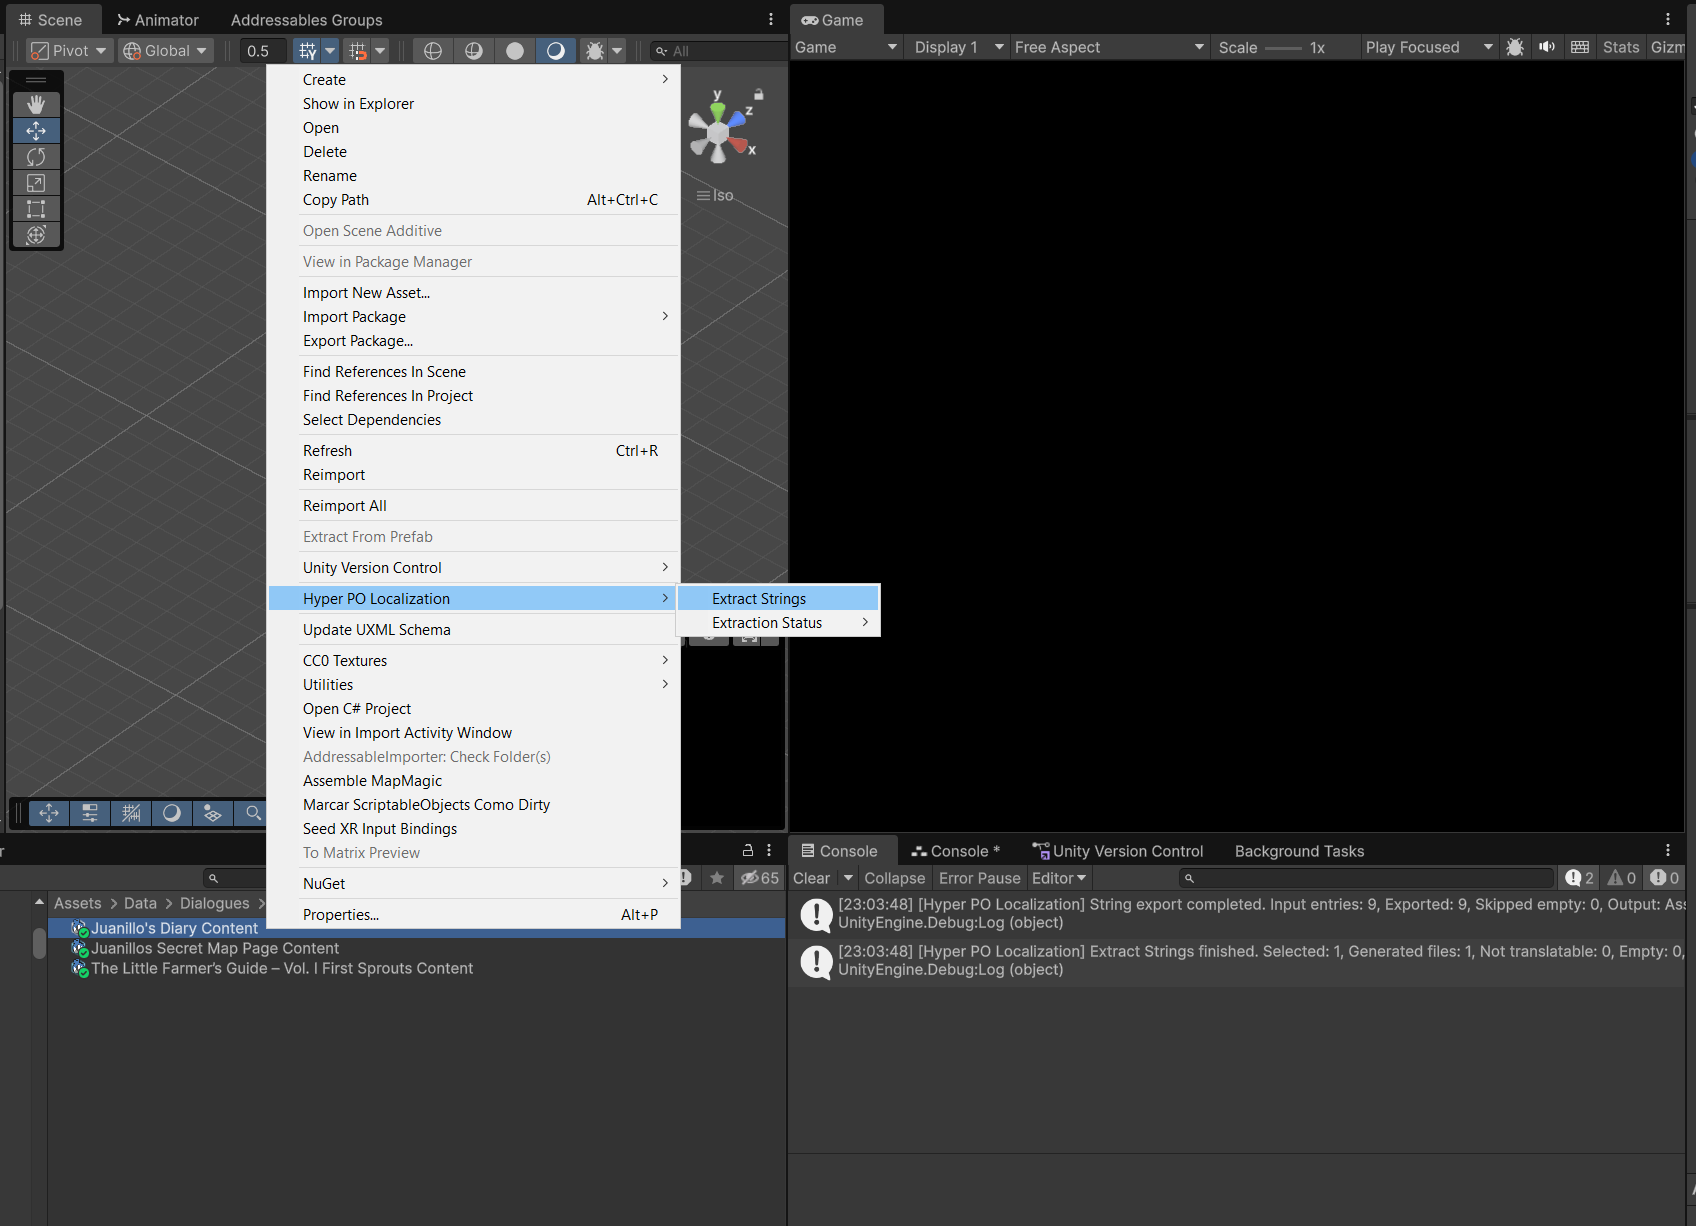
Task: Open the scene search magnifier in bottom overlay
Action: click(252, 813)
